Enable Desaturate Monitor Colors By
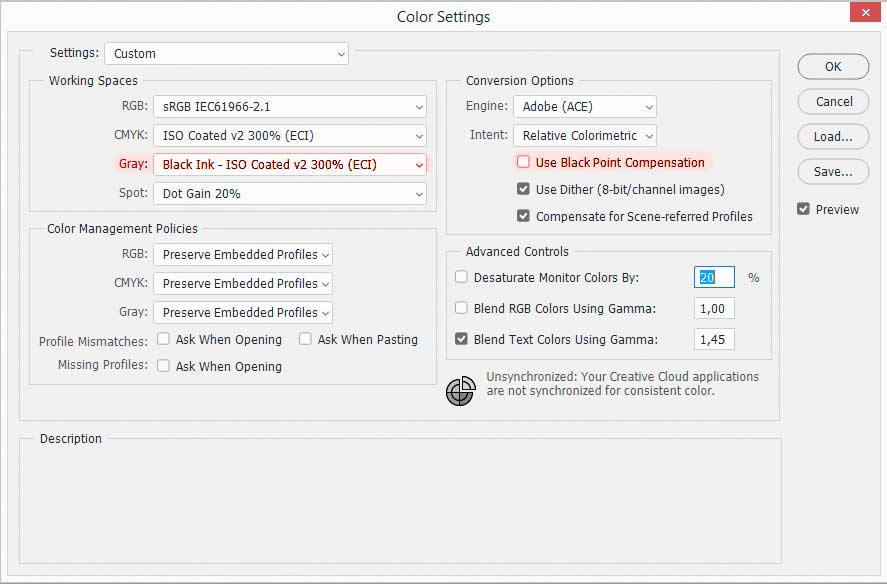The image size is (887, 584). pyautogui.click(x=461, y=278)
